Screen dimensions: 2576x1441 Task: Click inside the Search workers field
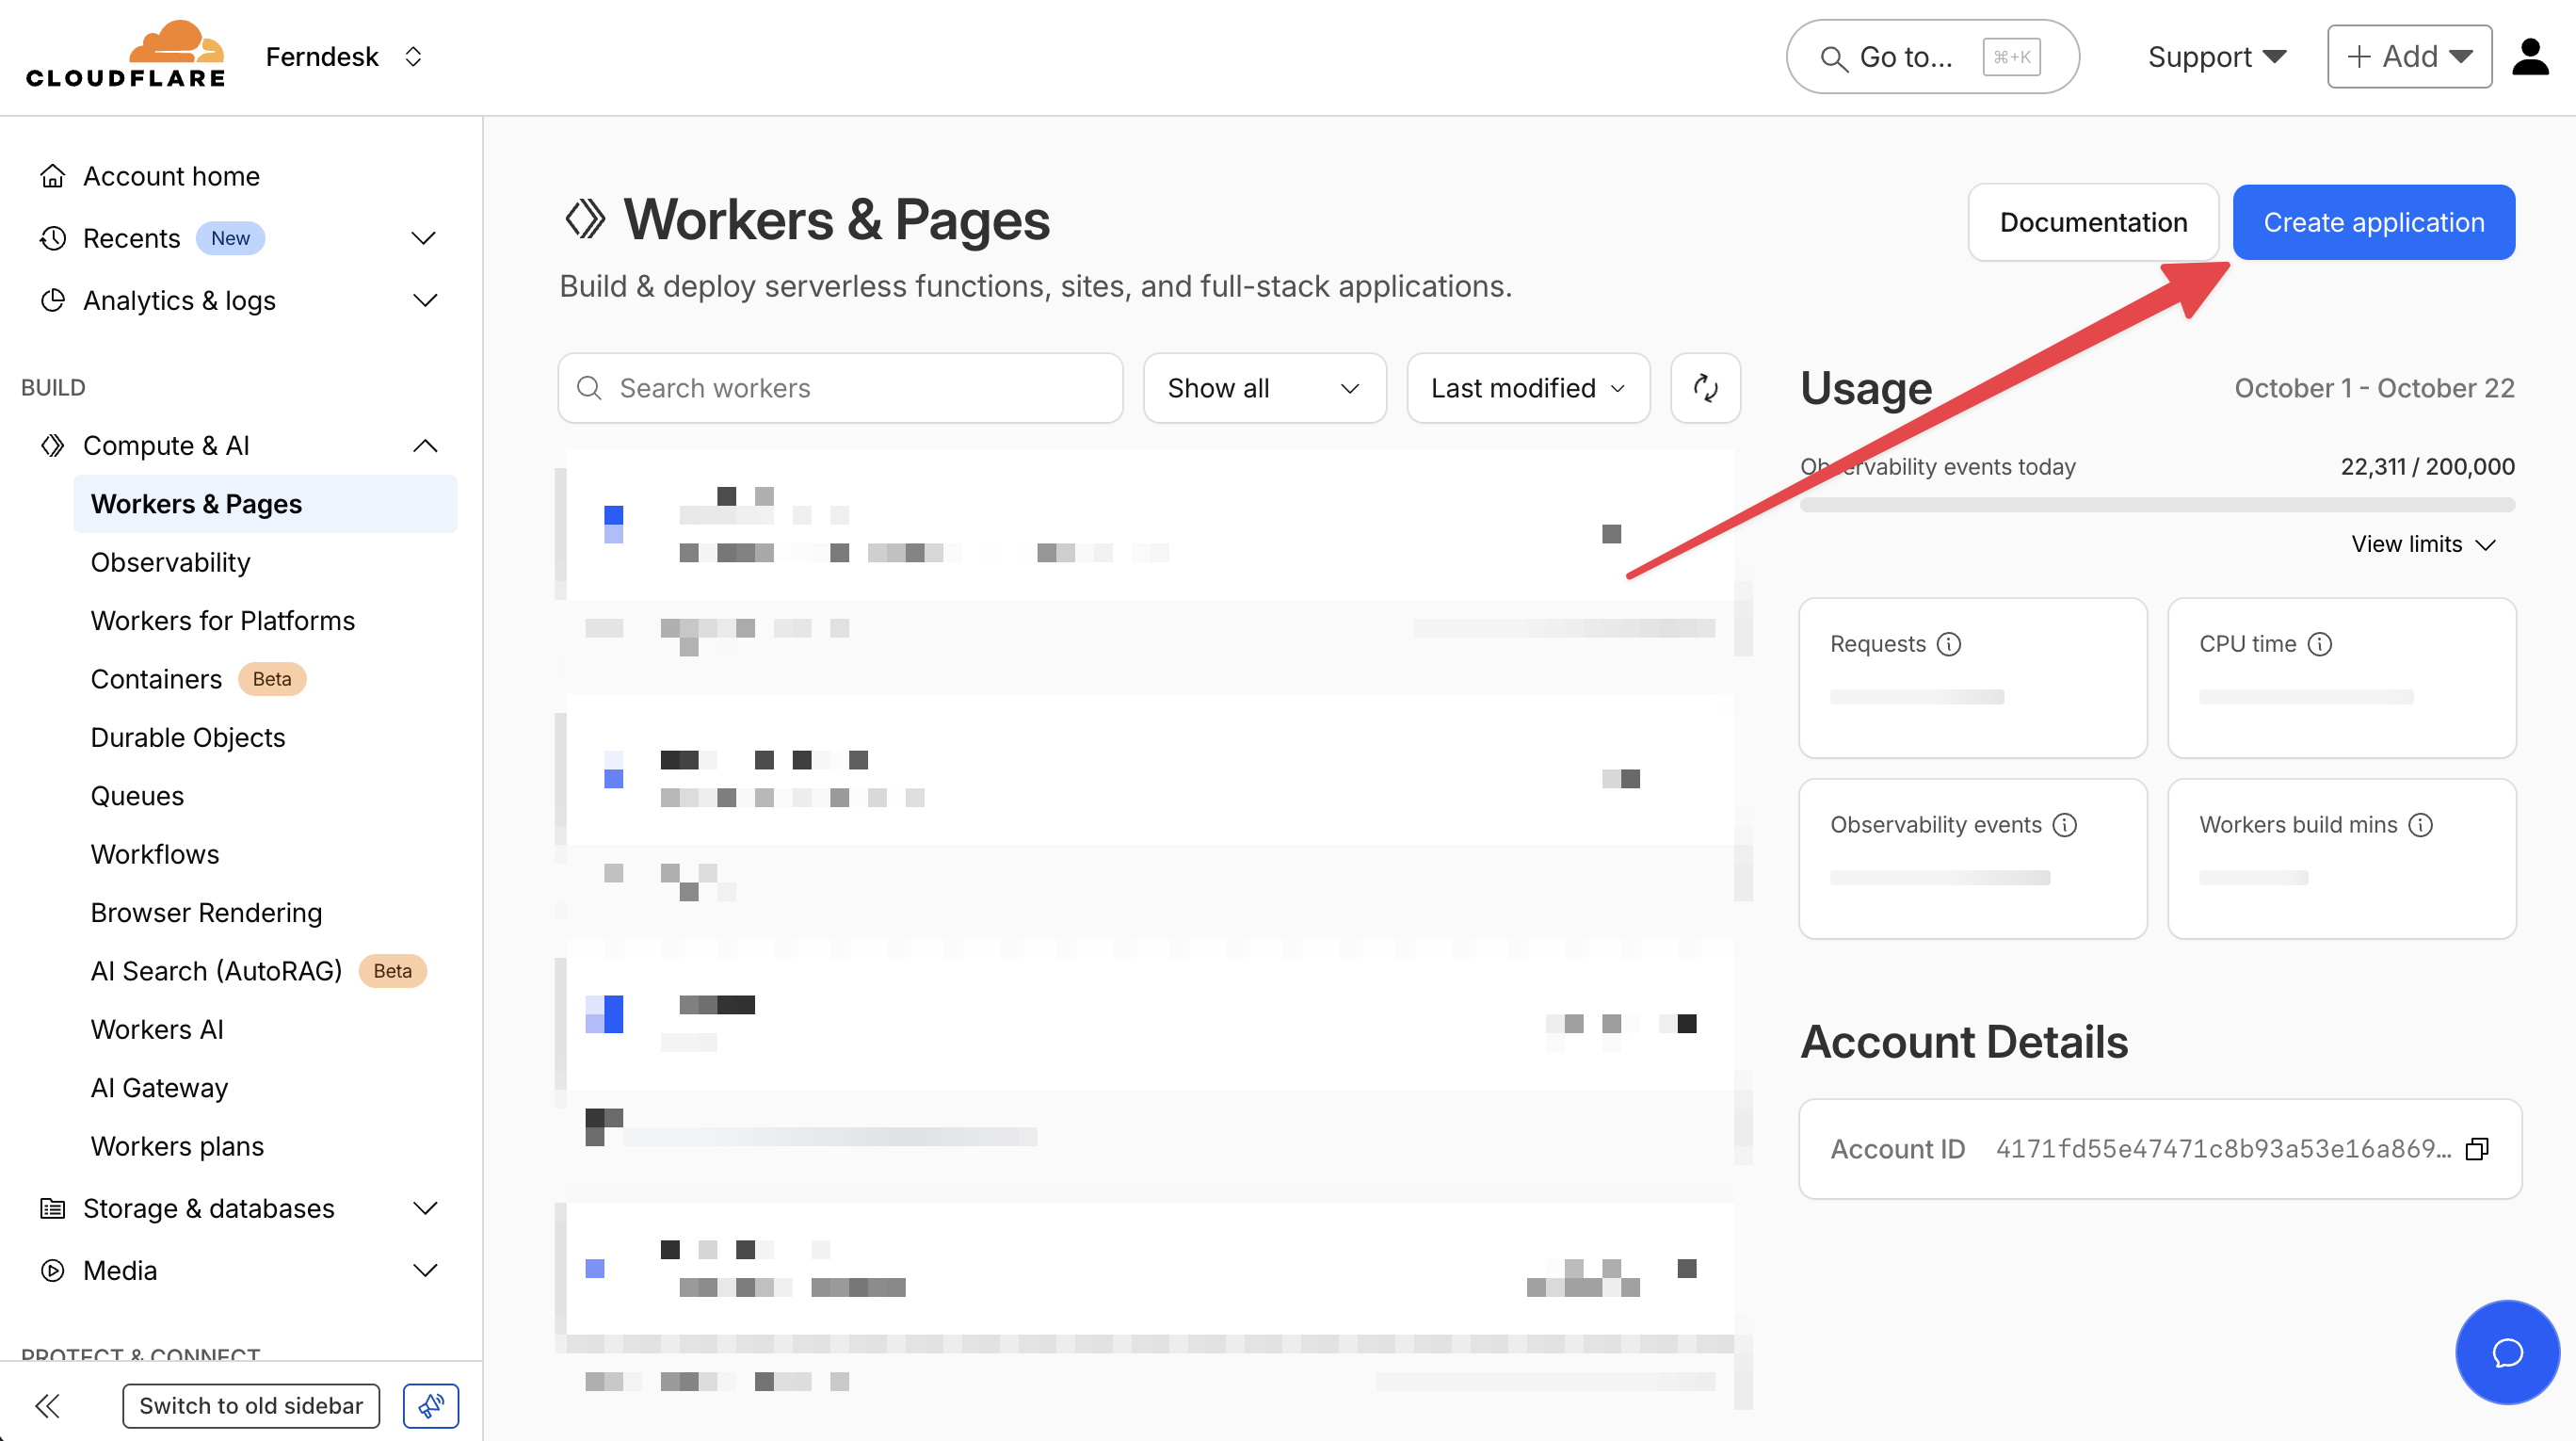click(840, 388)
